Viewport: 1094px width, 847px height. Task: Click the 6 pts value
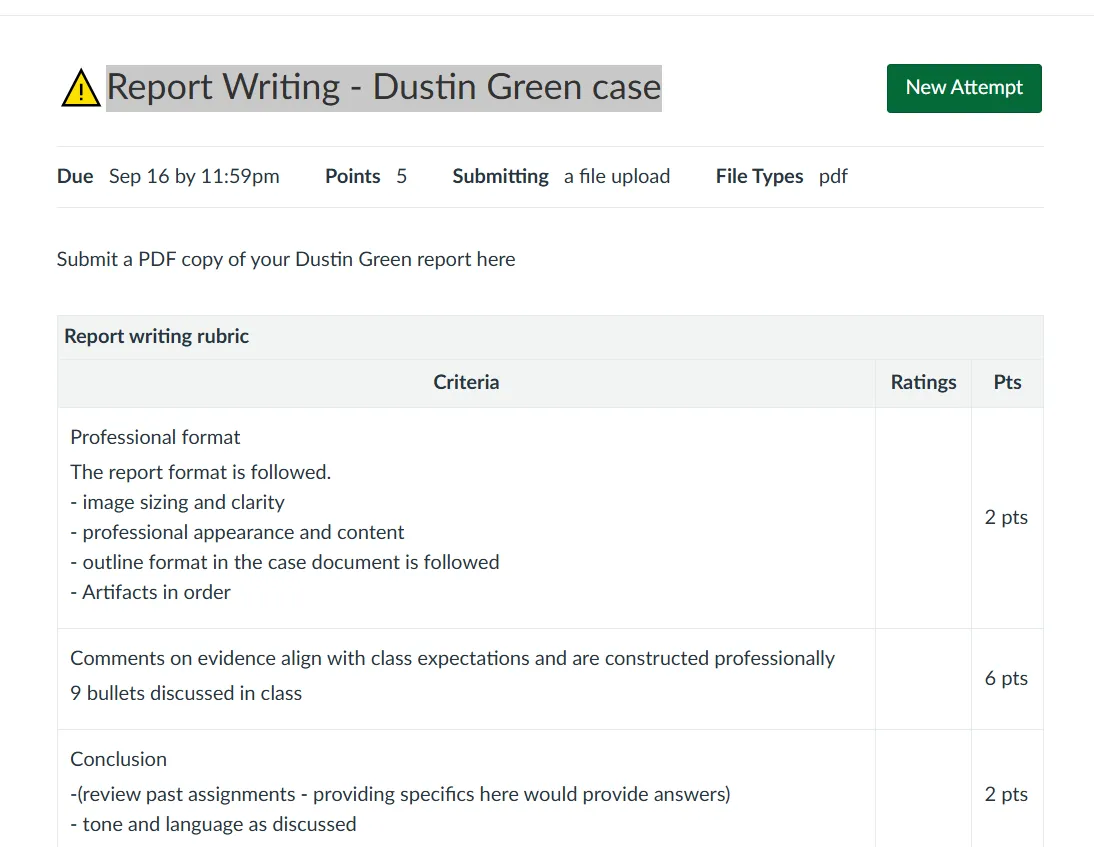point(1006,679)
